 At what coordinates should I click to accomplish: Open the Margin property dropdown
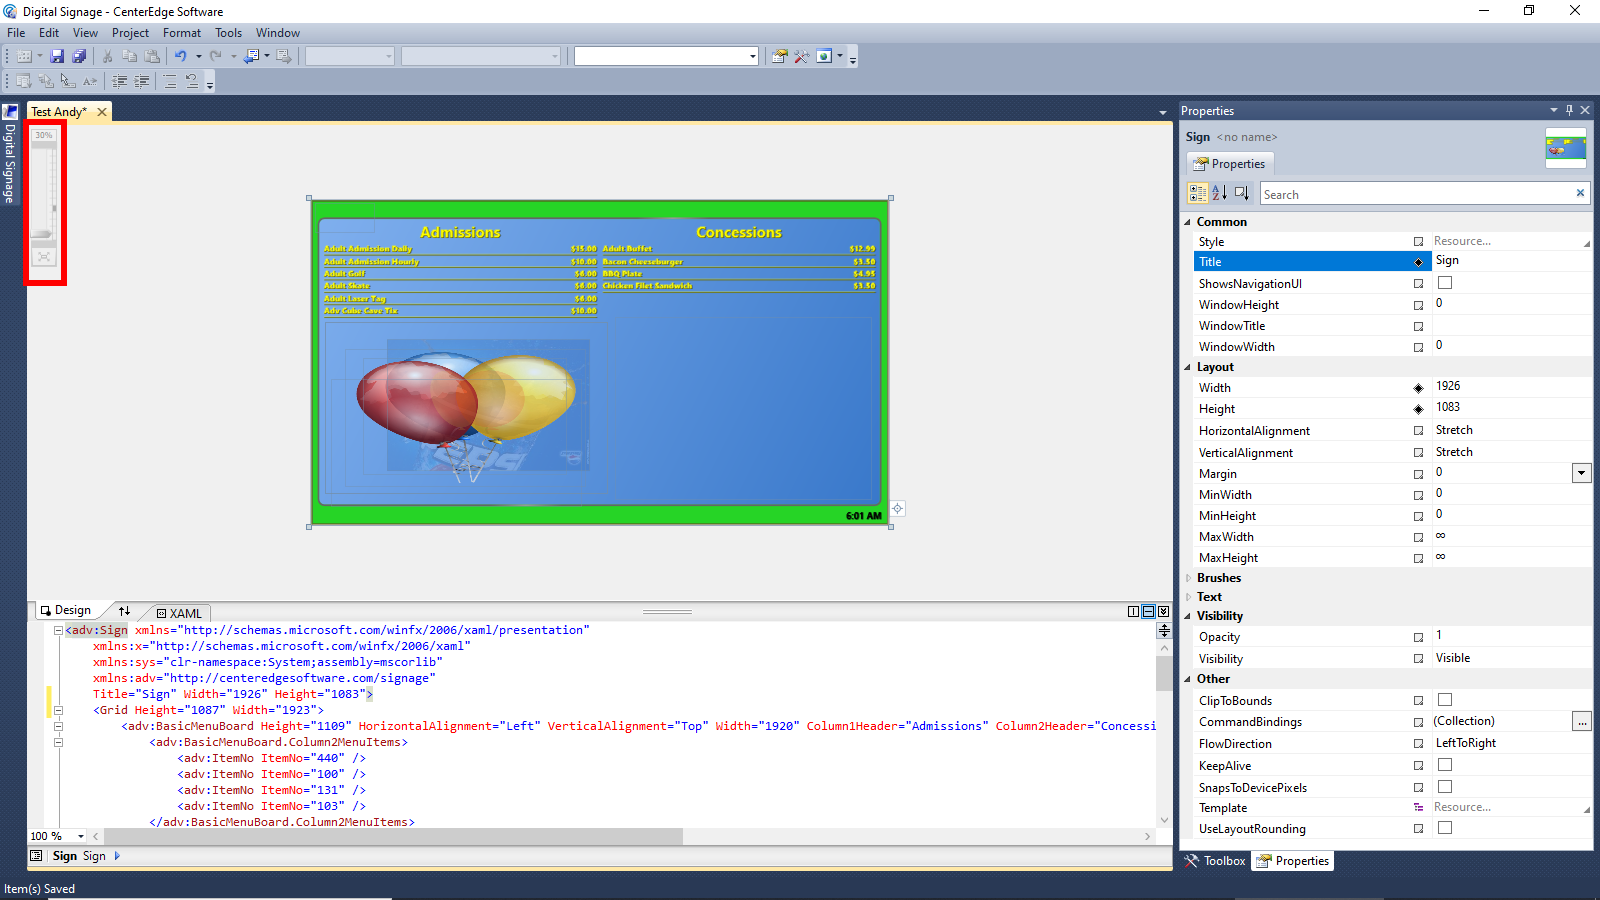pos(1581,473)
